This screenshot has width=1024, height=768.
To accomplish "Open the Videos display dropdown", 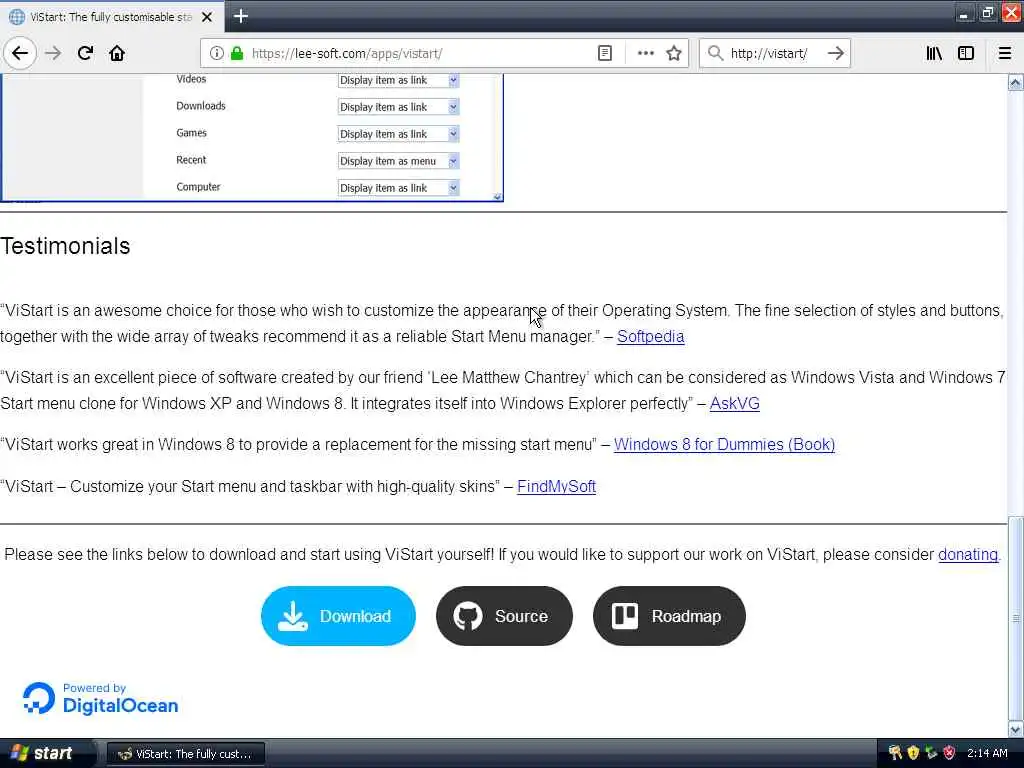I will point(398,80).
